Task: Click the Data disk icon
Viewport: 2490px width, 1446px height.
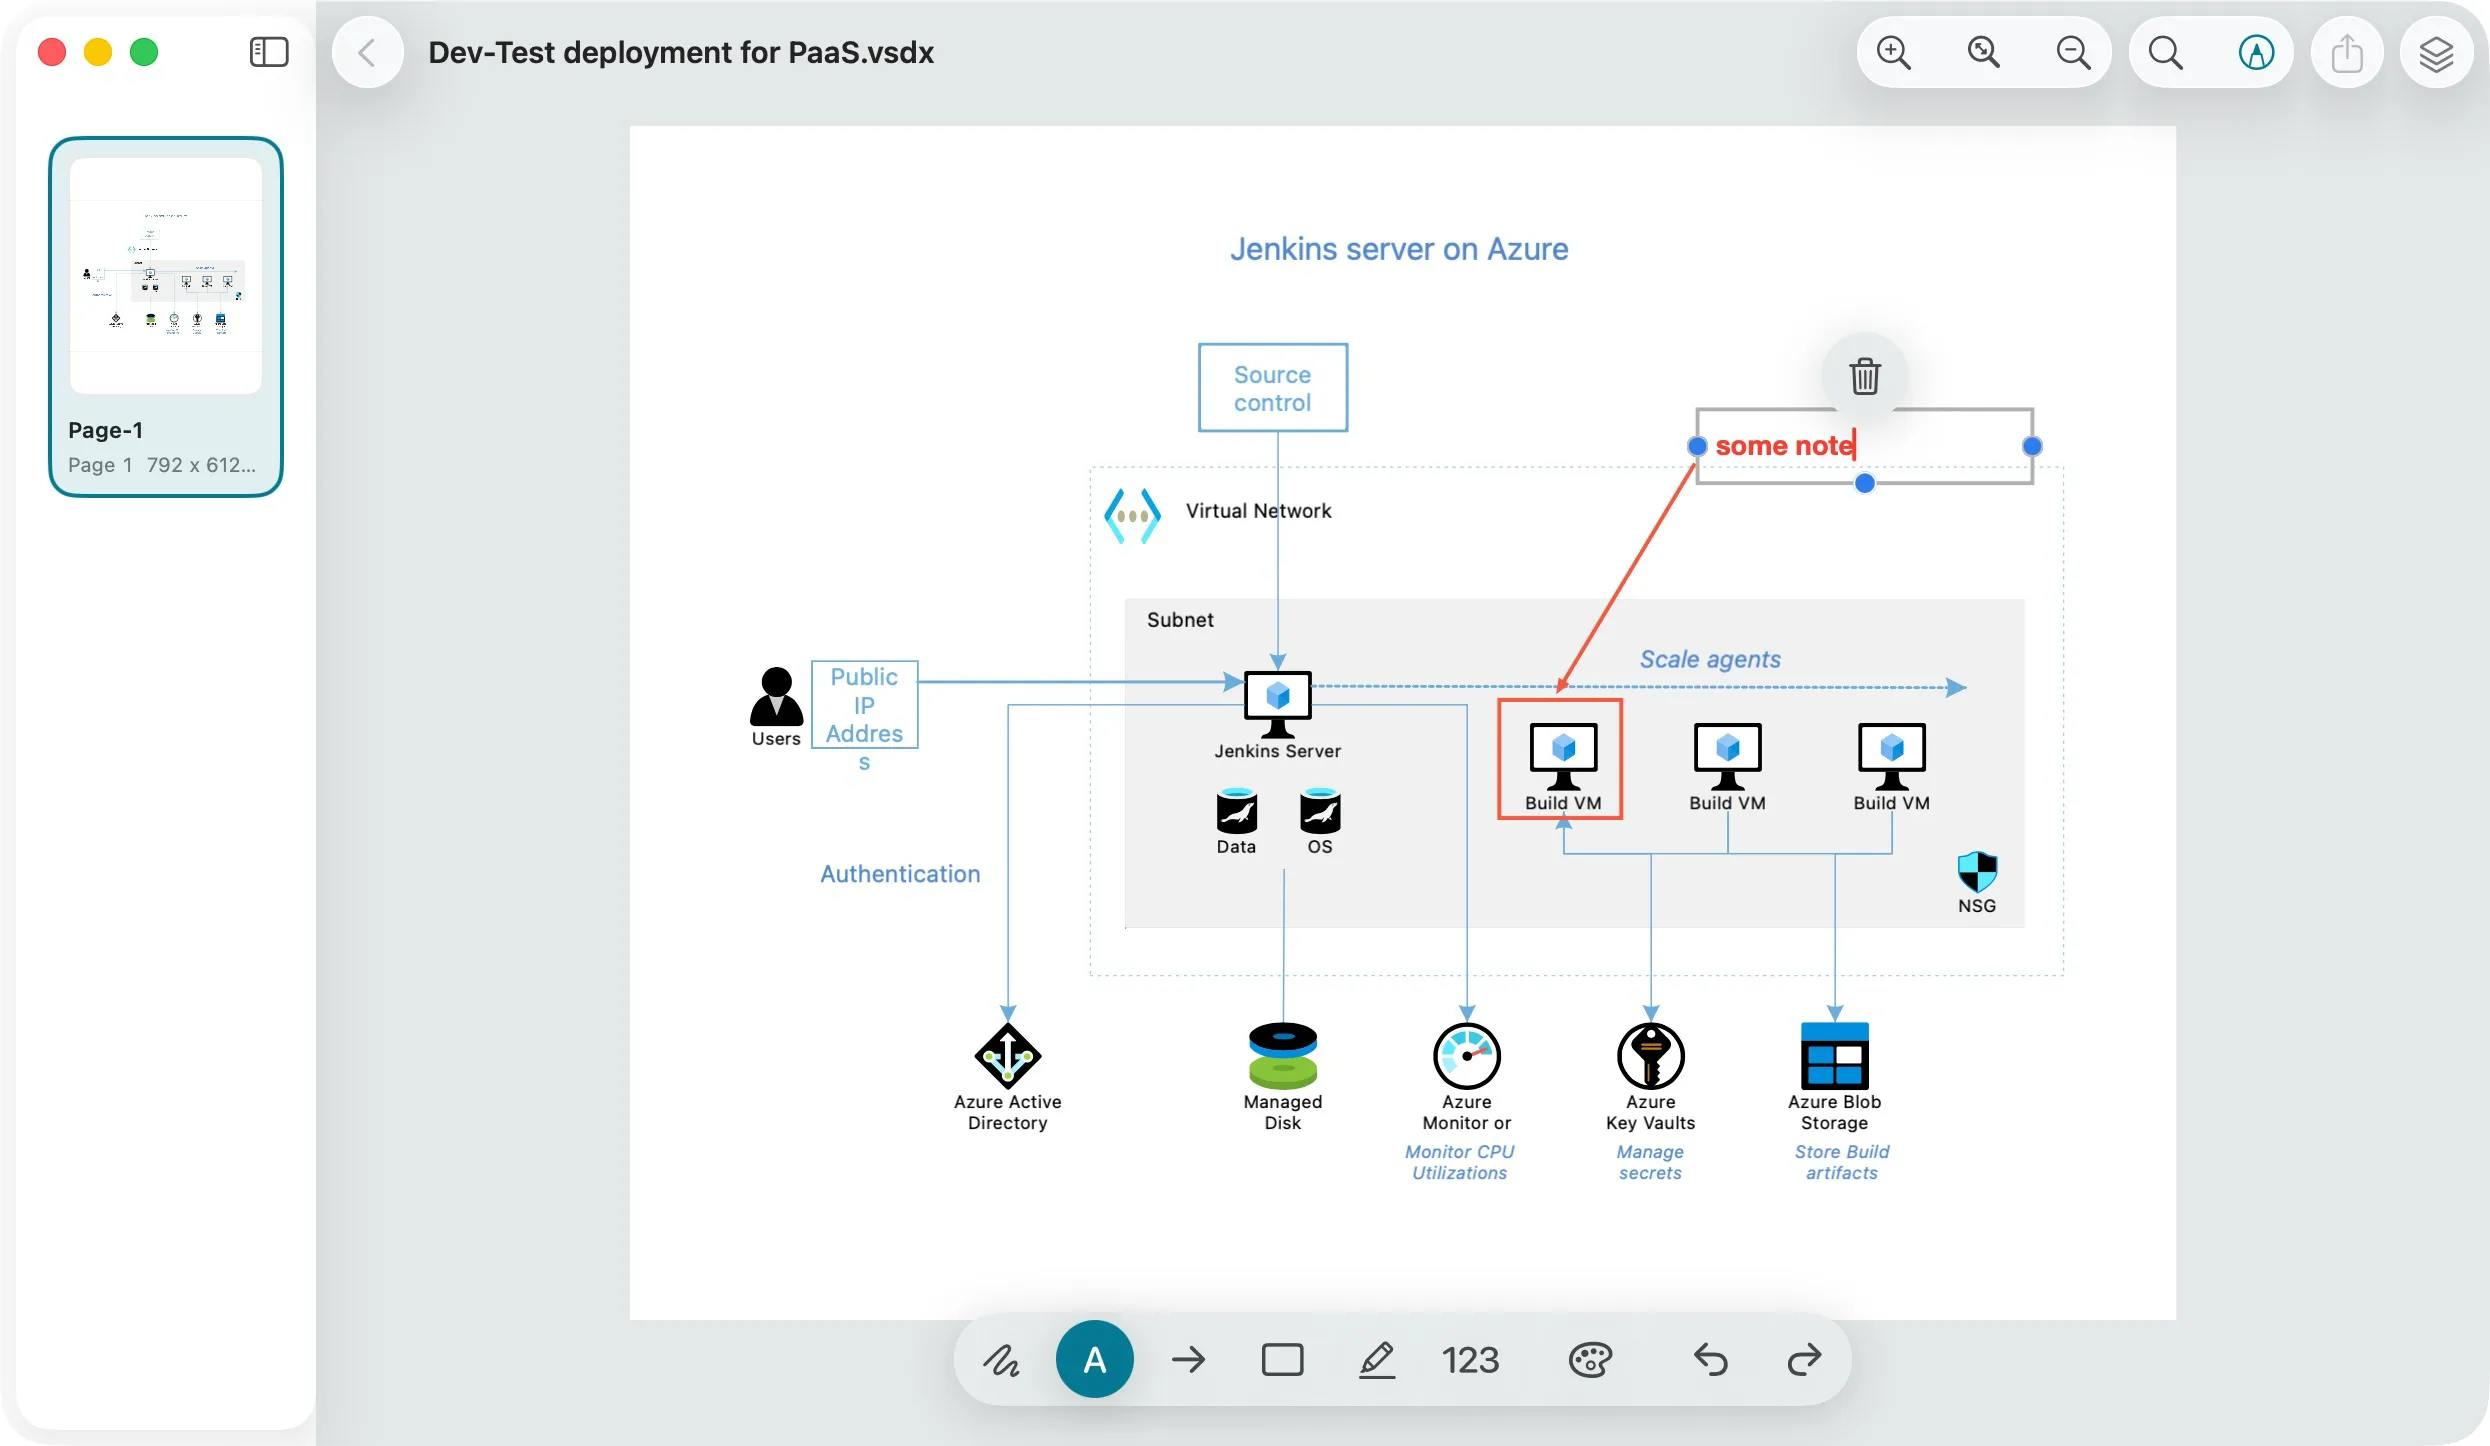Action: pyautogui.click(x=1237, y=811)
